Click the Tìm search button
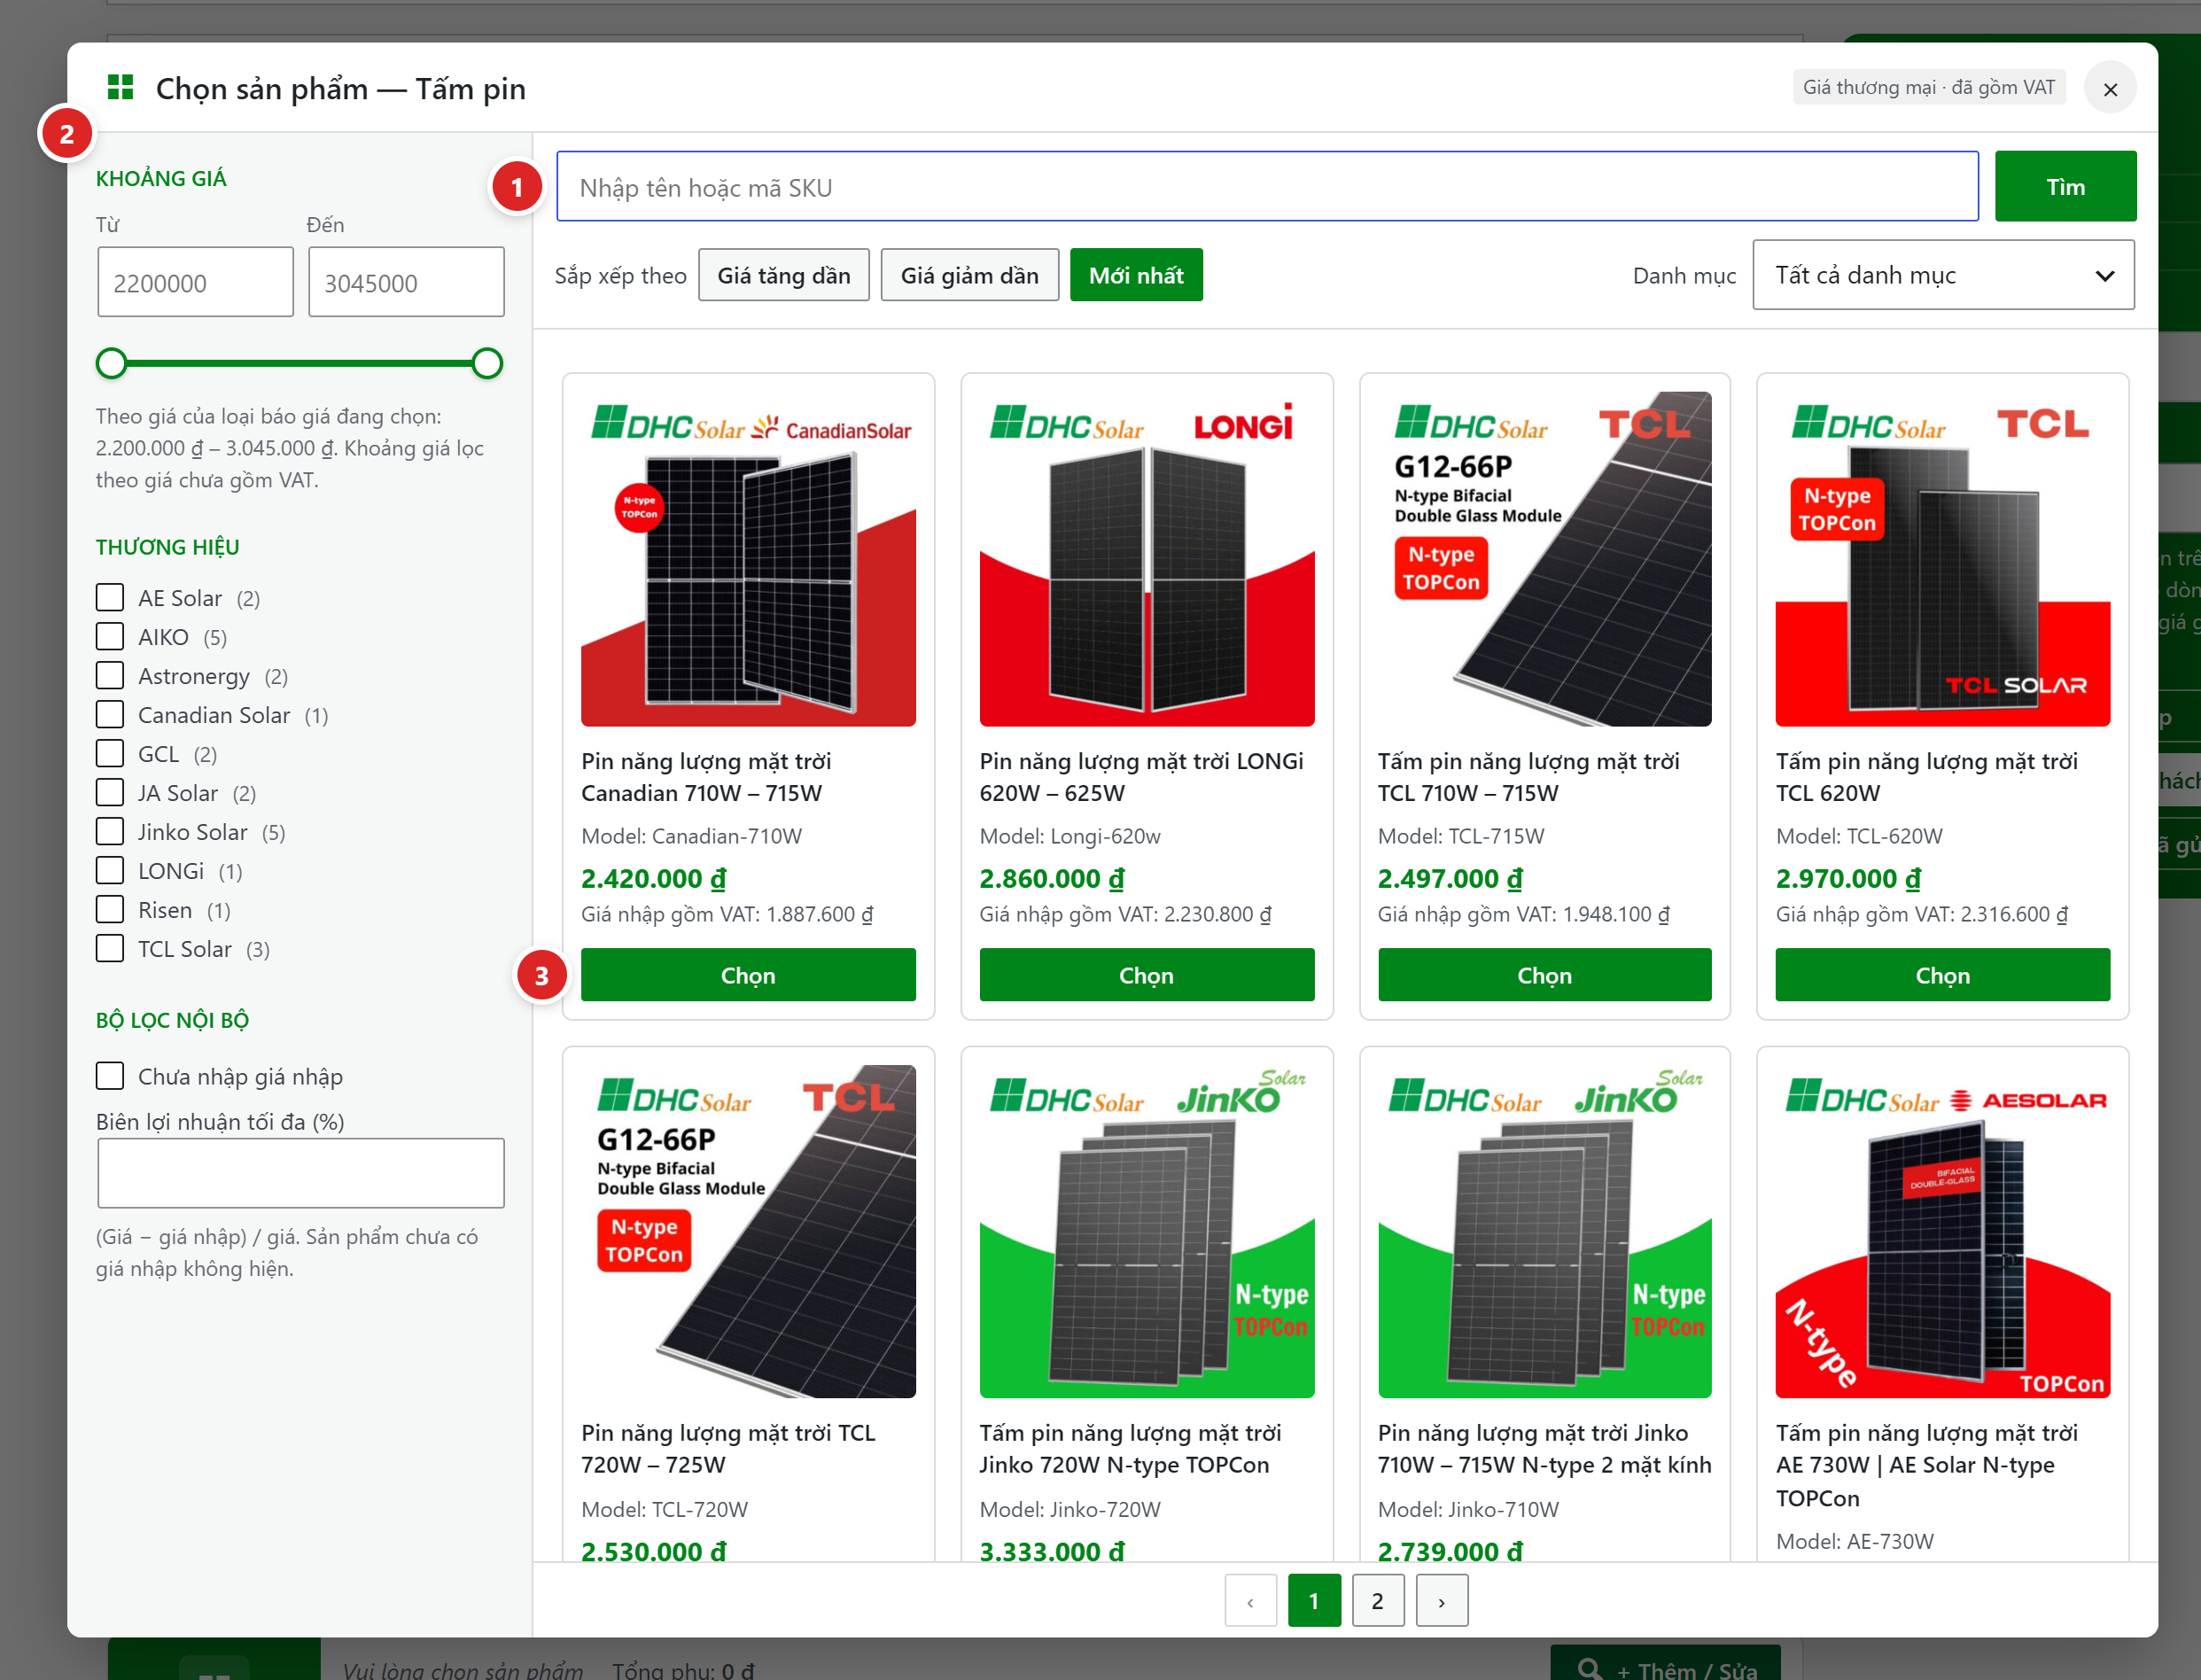Image resolution: width=2201 pixels, height=1680 pixels. tap(2065, 187)
